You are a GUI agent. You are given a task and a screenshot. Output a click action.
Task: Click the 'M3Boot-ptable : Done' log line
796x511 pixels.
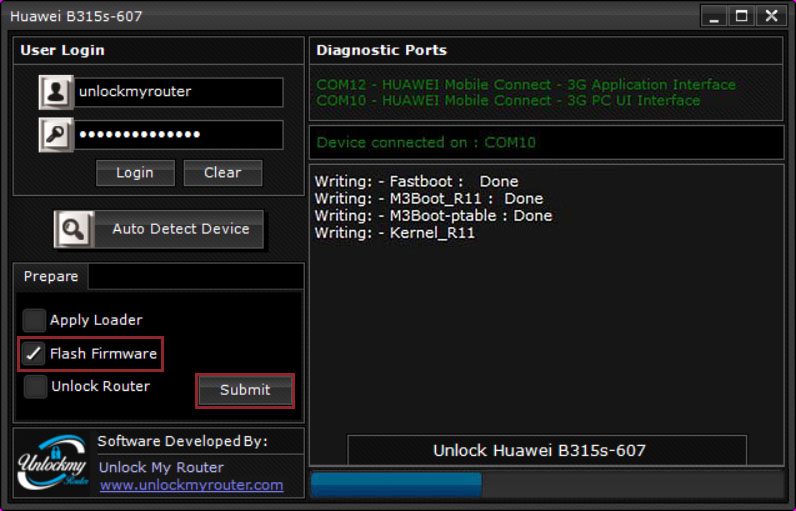[x=434, y=216]
